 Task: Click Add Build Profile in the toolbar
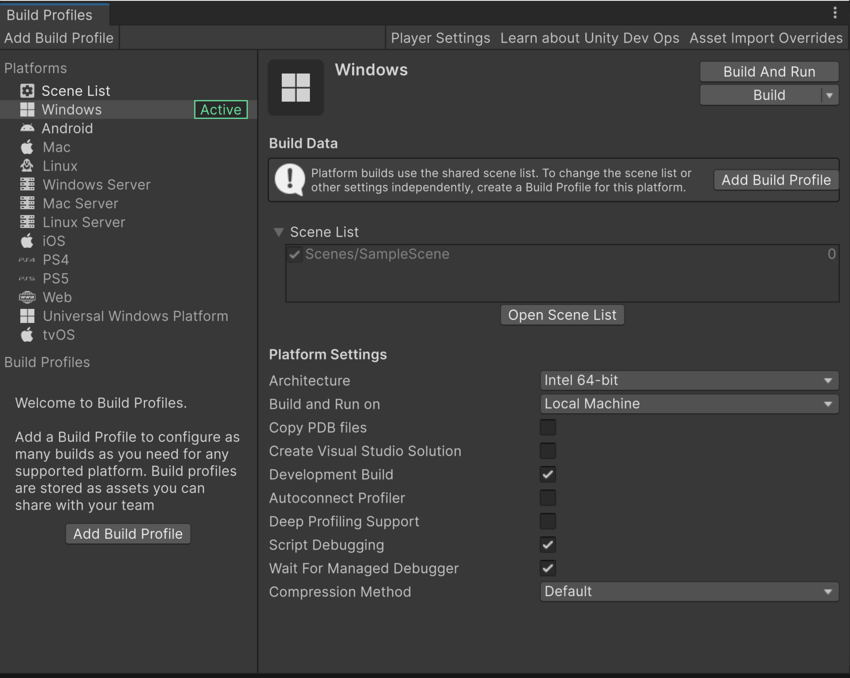[x=59, y=38]
